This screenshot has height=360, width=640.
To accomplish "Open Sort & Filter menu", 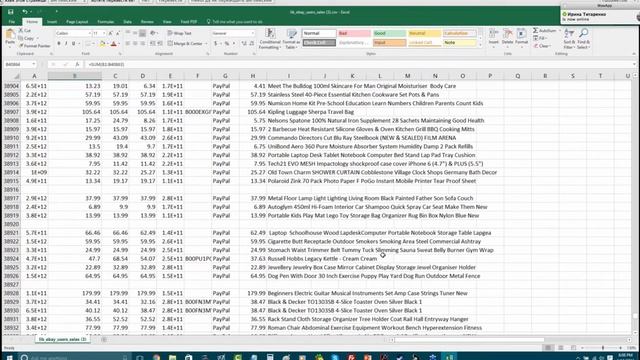I will [569, 39].
